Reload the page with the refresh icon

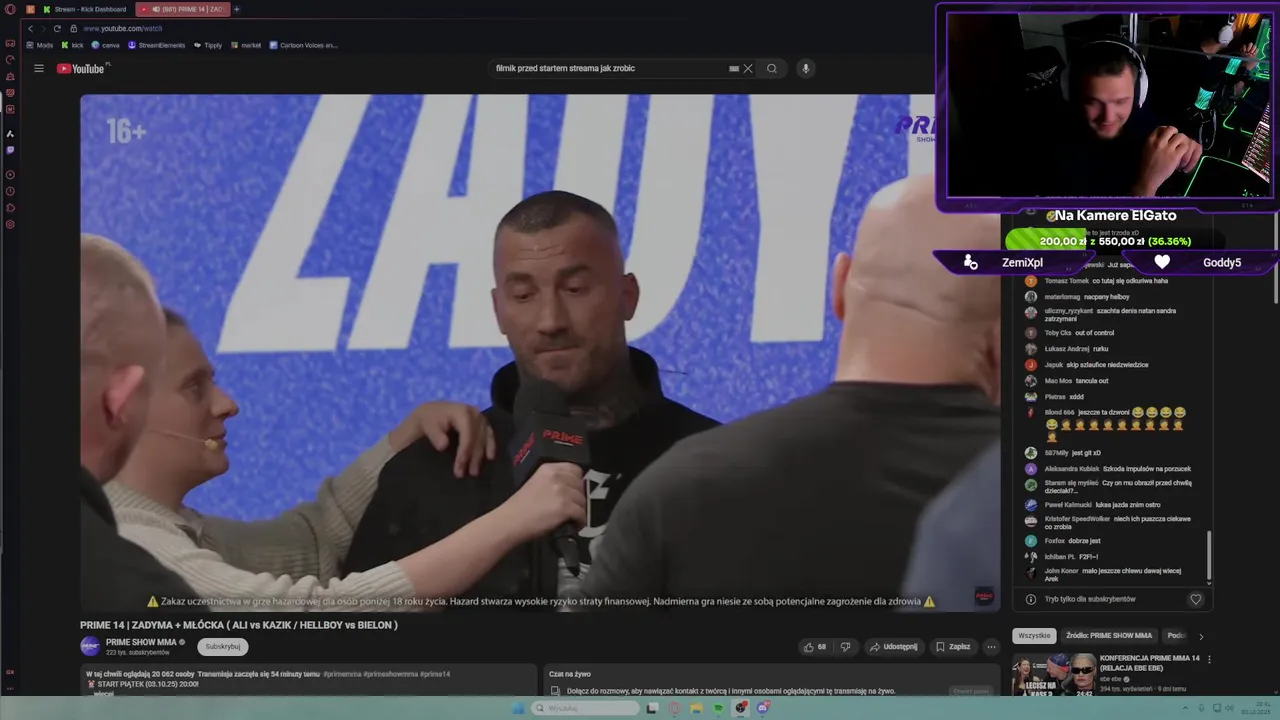click(x=57, y=28)
